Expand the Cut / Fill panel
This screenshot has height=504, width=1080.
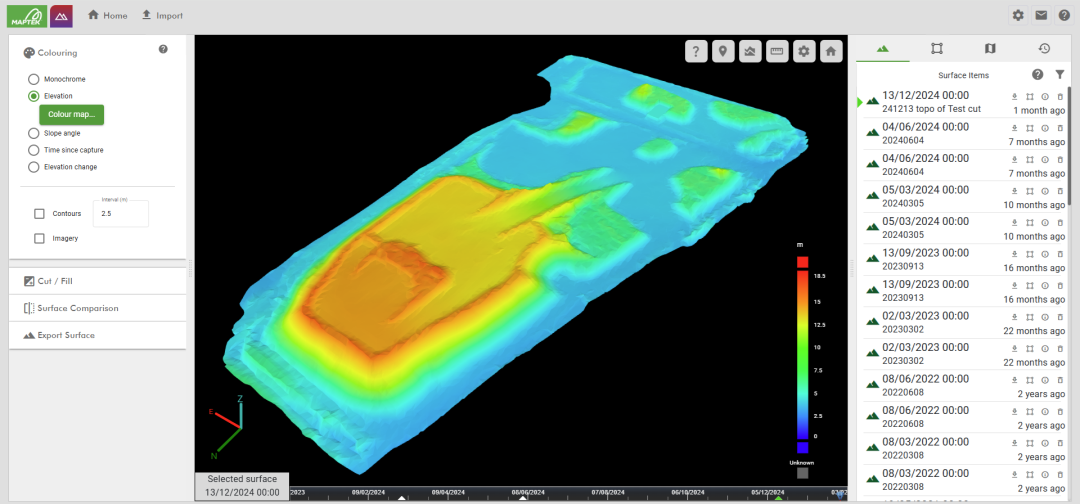(97, 281)
